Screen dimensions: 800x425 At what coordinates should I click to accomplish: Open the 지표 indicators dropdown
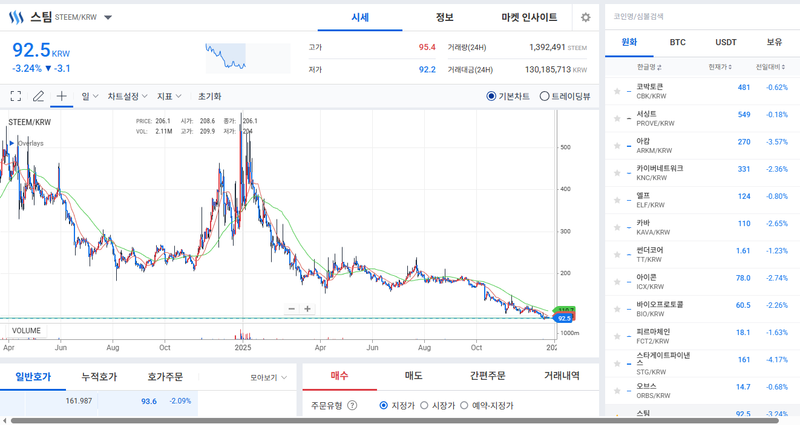(x=169, y=97)
